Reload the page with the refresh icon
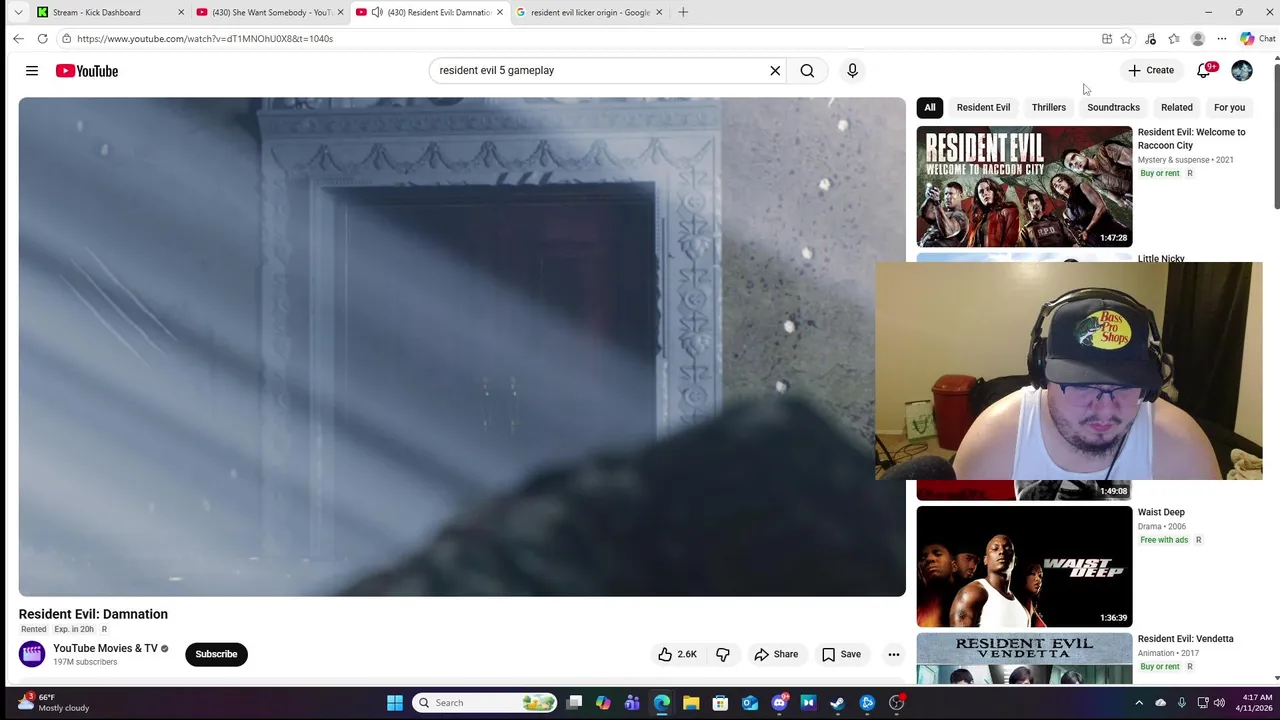 pyautogui.click(x=43, y=39)
